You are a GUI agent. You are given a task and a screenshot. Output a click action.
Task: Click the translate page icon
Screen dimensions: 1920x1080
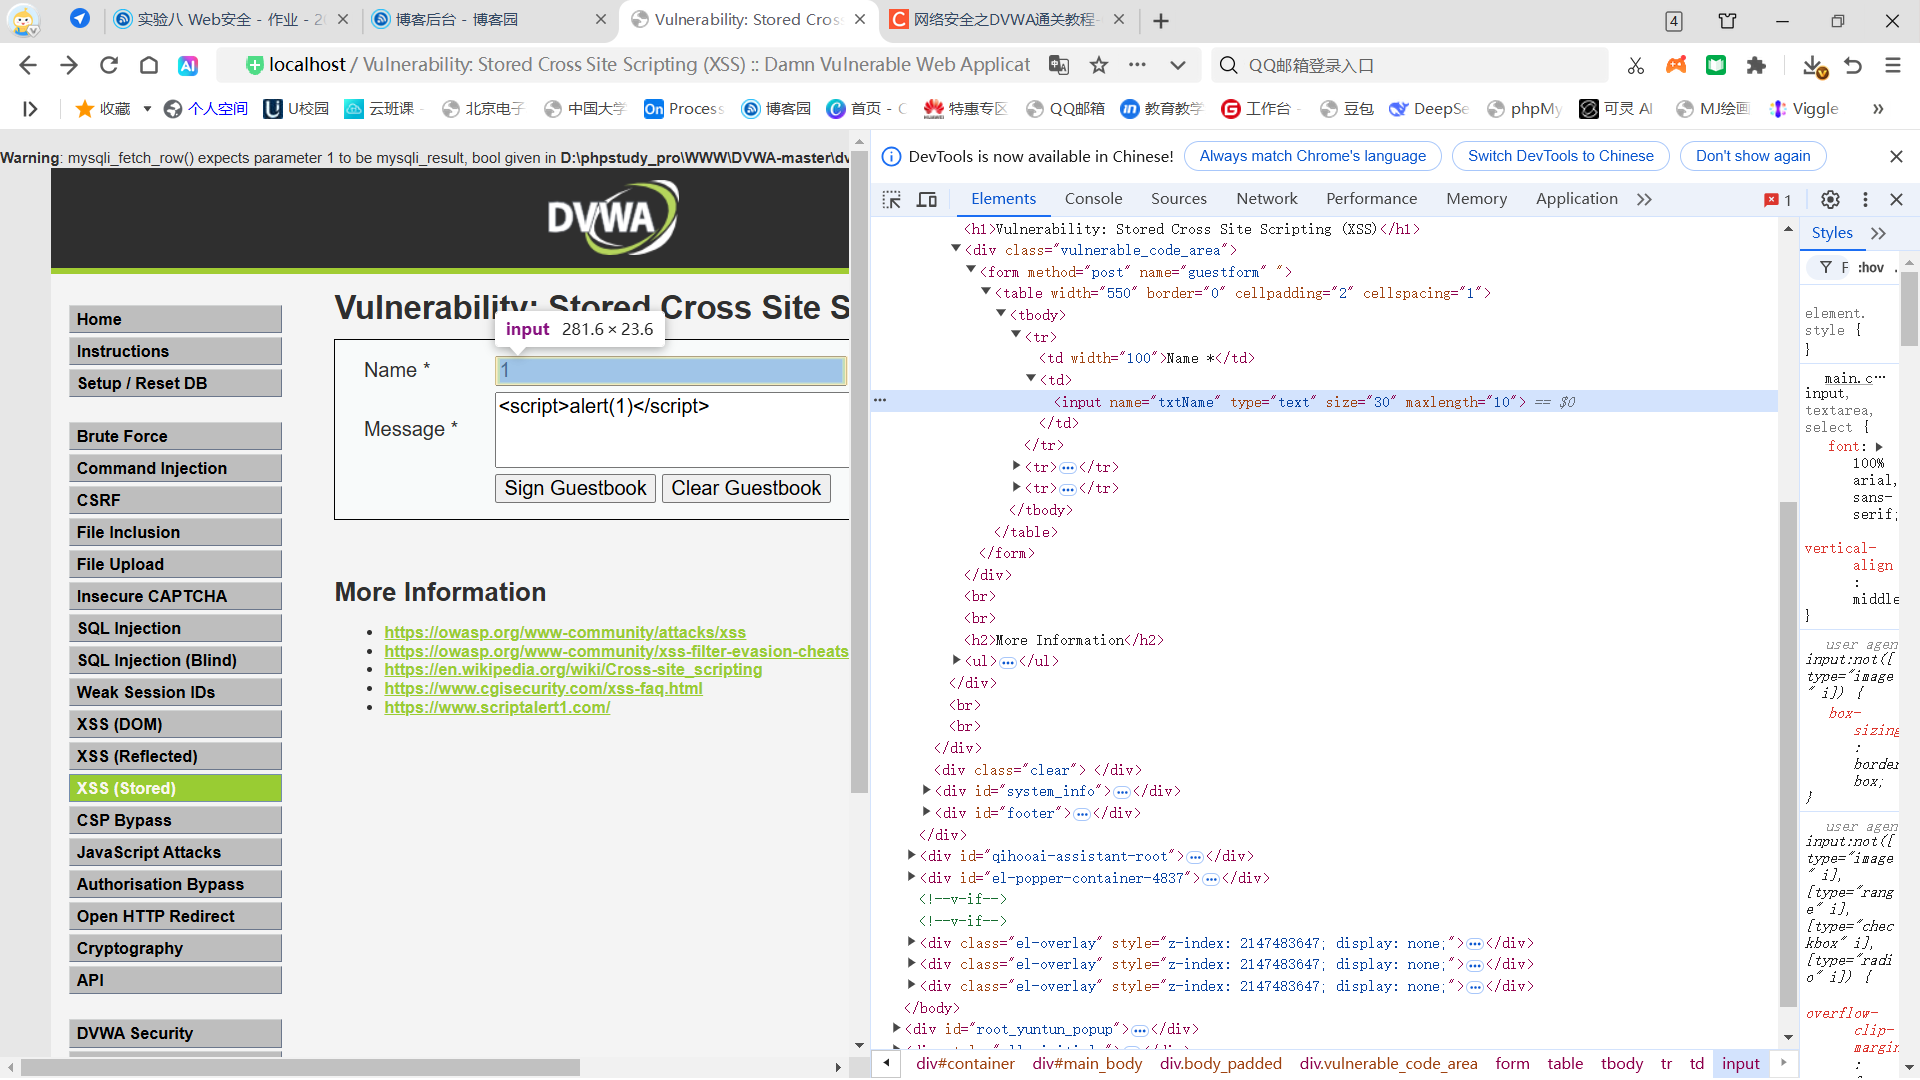click(1059, 65)
